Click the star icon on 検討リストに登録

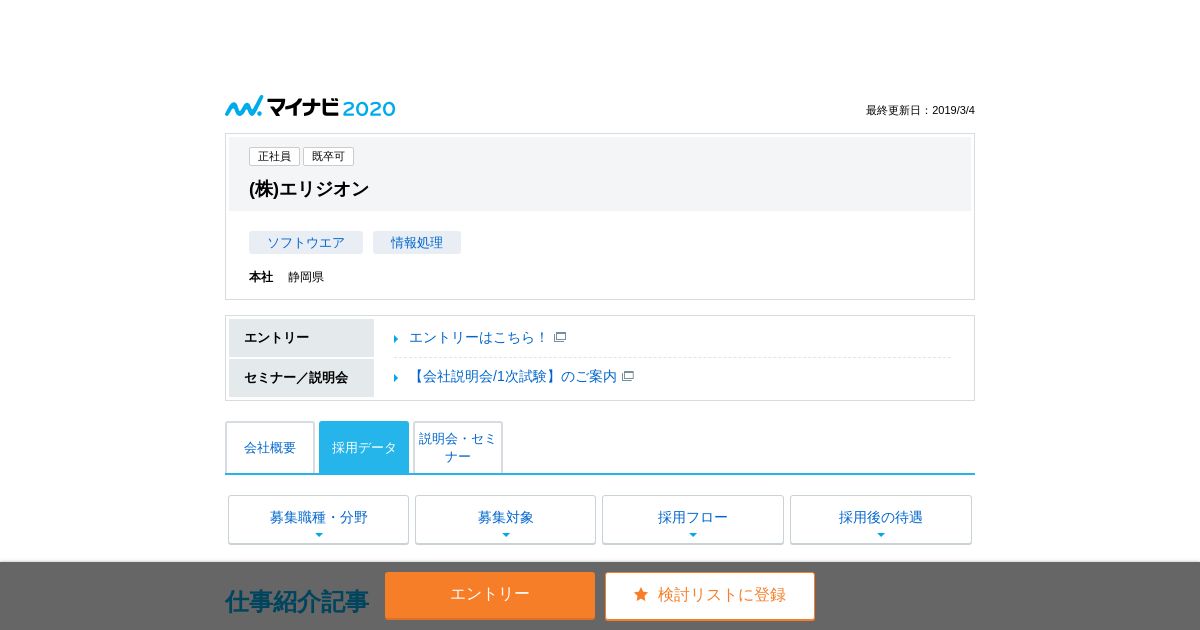coord(641,595)
